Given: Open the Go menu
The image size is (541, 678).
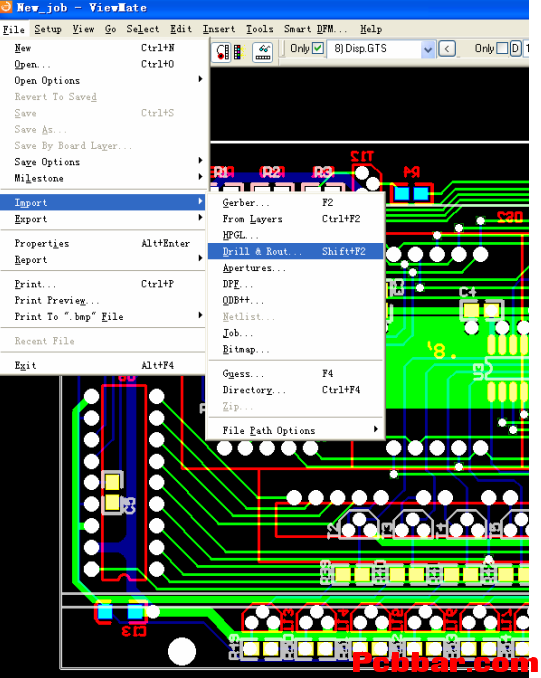Looking at the screenshot, I should coord(110,29).
